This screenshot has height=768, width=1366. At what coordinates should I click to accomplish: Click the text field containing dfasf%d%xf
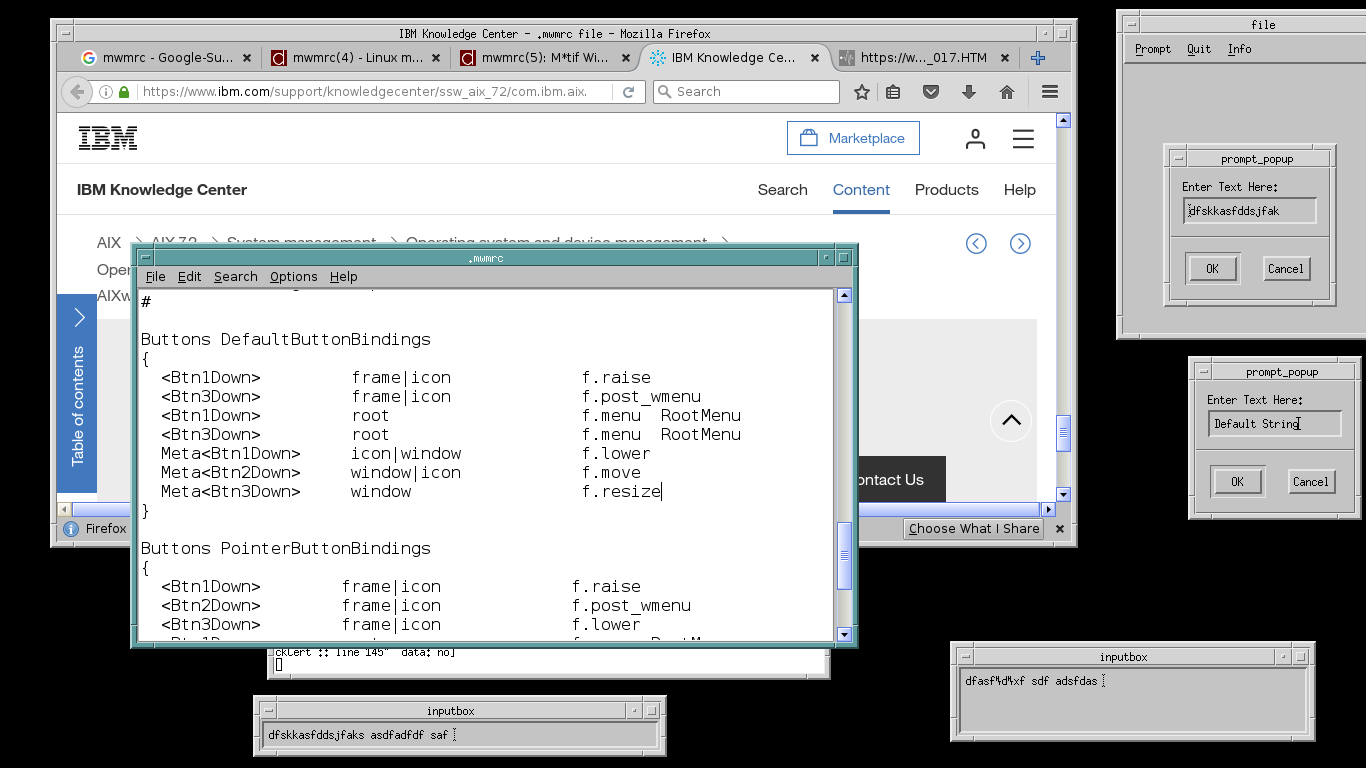[x=1133, y=700]
